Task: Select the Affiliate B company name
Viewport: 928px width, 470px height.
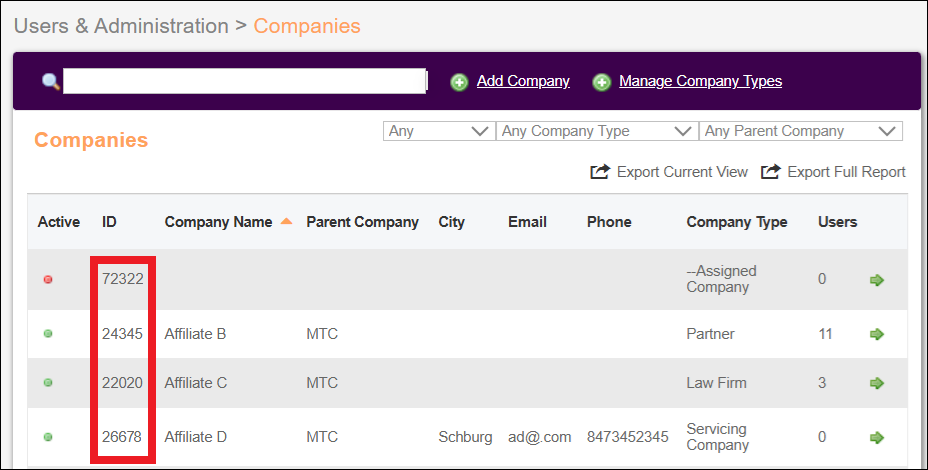Action: (x=195, y=334)
